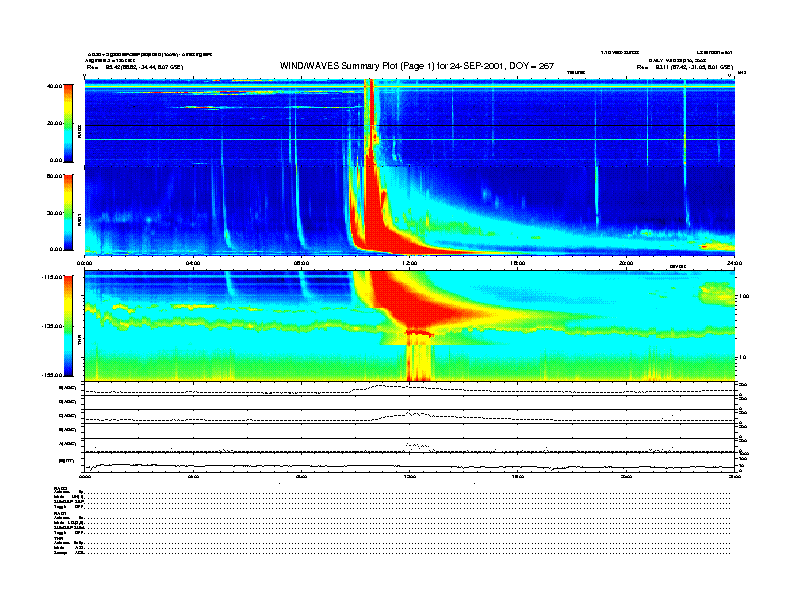
Task: Click the RAD1 spectrogram color bar
Action: coord(68,213)
